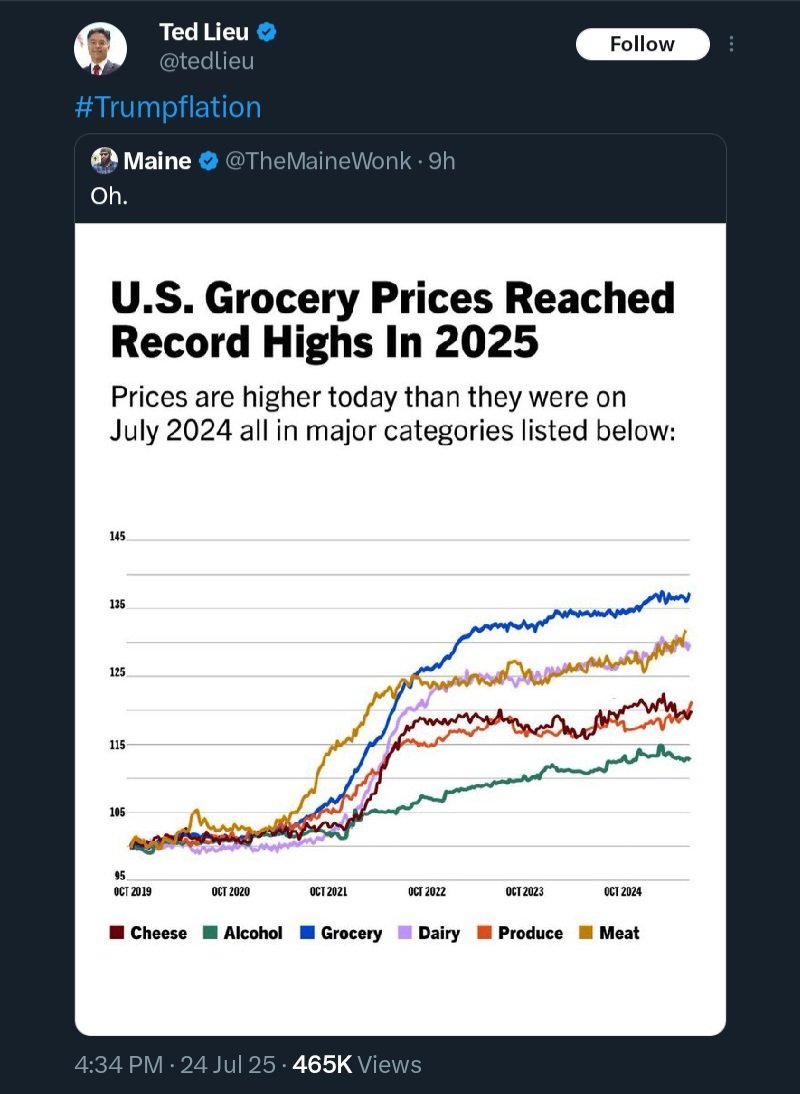Image resolution: width=800 pixels, height=1094 pixels.
Task: Click the Ted Lieu display name
Action: (x=204, y=31)
